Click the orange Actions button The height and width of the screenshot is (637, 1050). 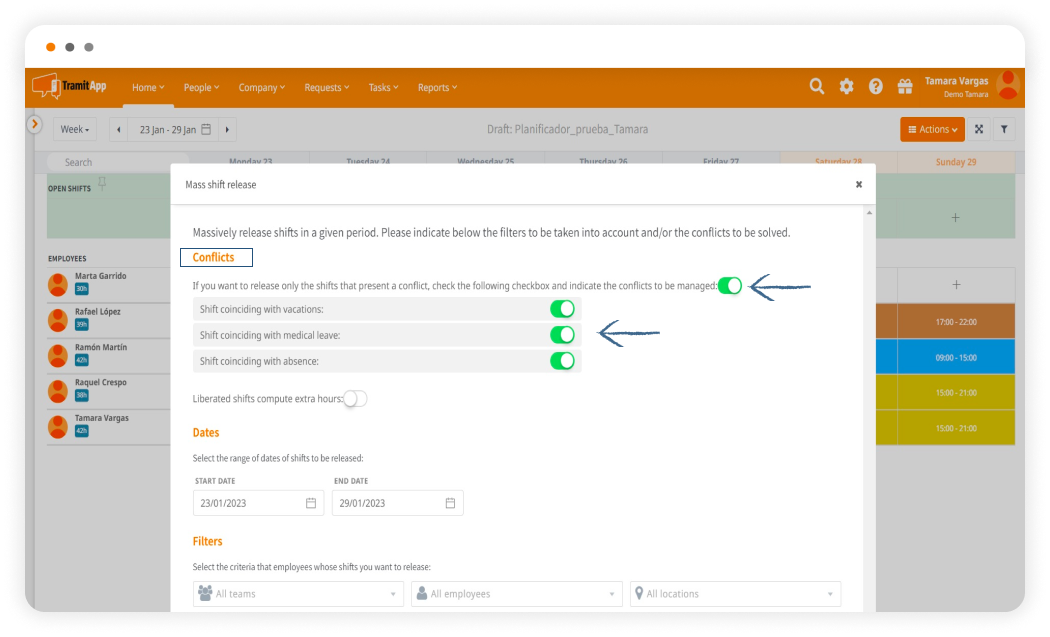pyautogui.click(x=932, y=129)
